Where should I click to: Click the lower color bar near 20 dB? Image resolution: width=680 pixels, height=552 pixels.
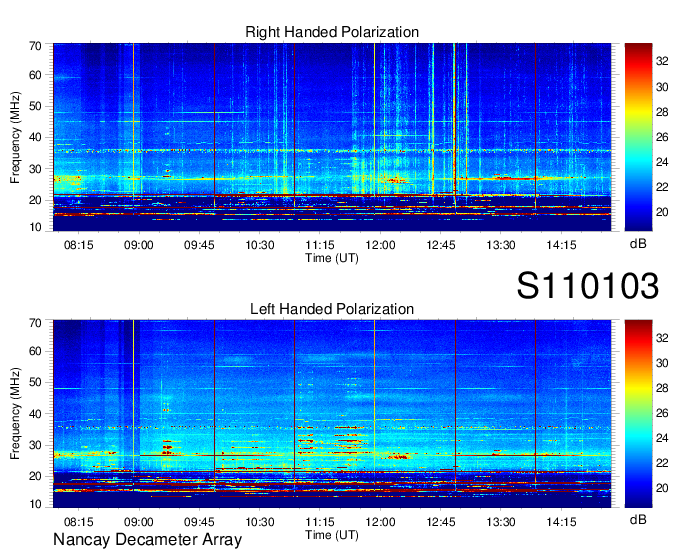tap(638, 488)
